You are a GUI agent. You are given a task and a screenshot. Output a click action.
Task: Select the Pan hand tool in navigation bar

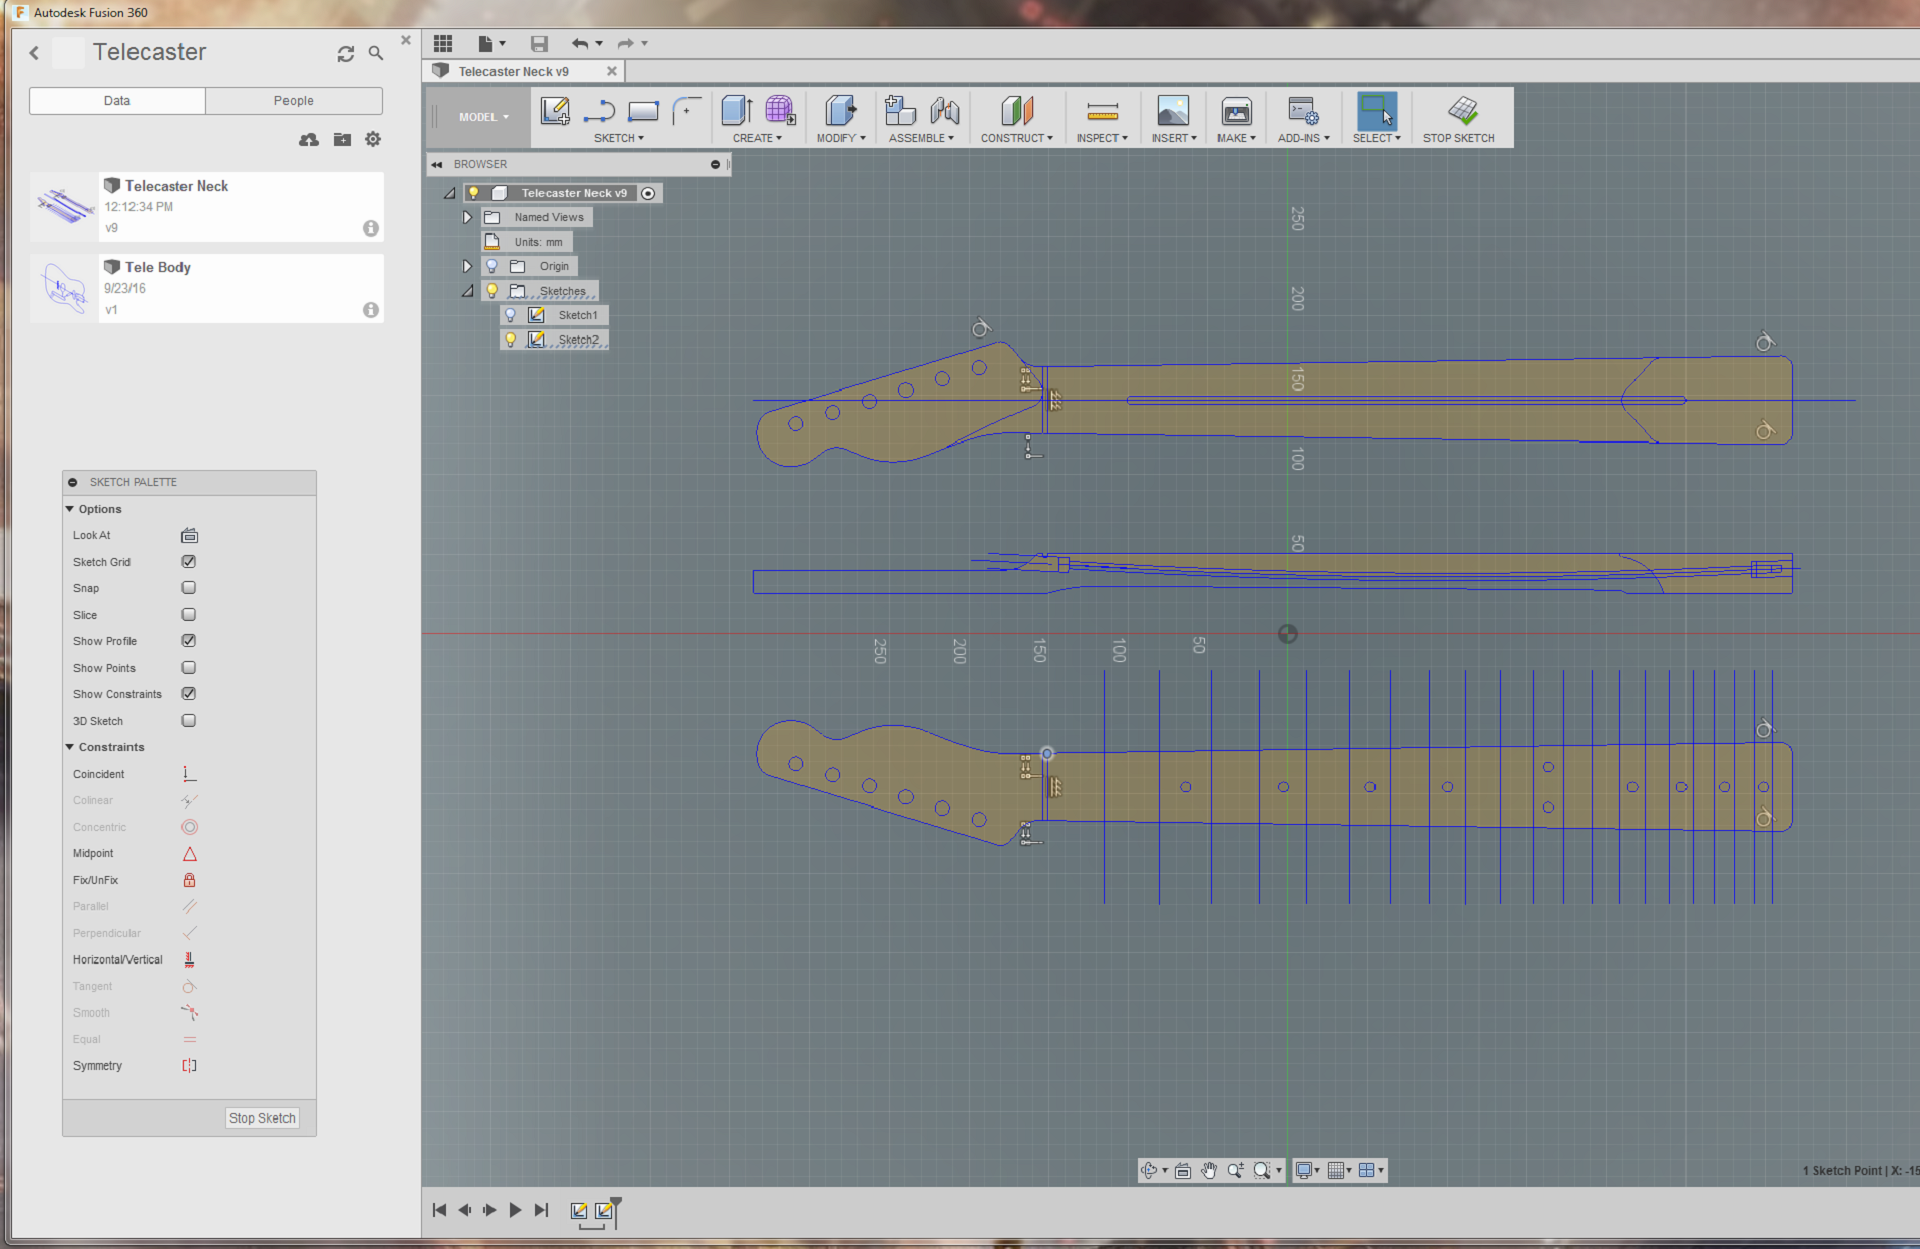click(x=1209, y=1170)
